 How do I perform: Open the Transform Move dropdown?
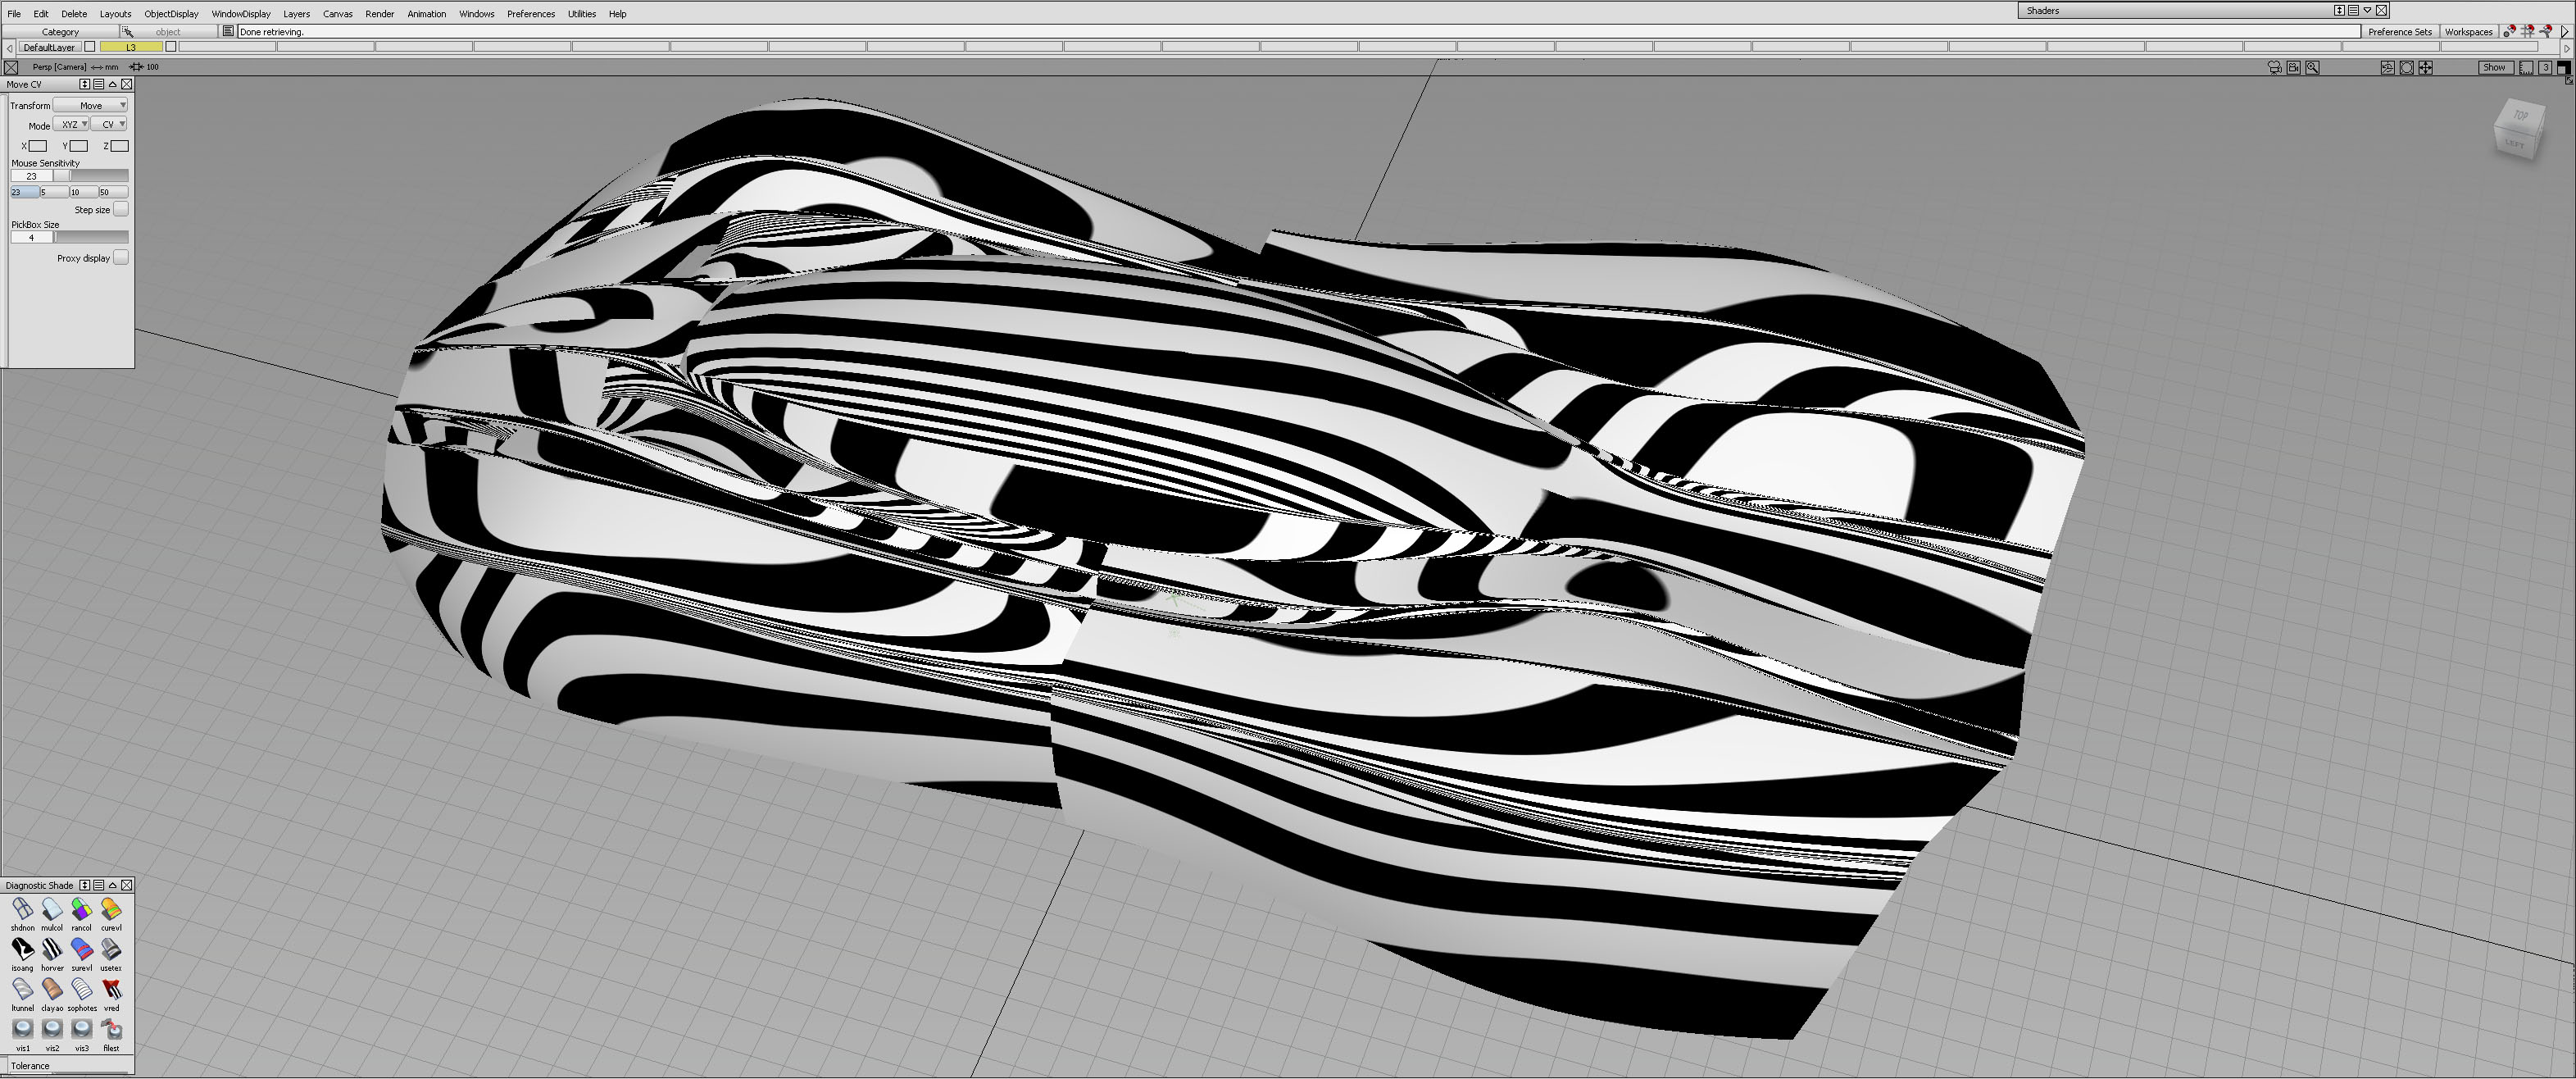click(x=91, y=105)
